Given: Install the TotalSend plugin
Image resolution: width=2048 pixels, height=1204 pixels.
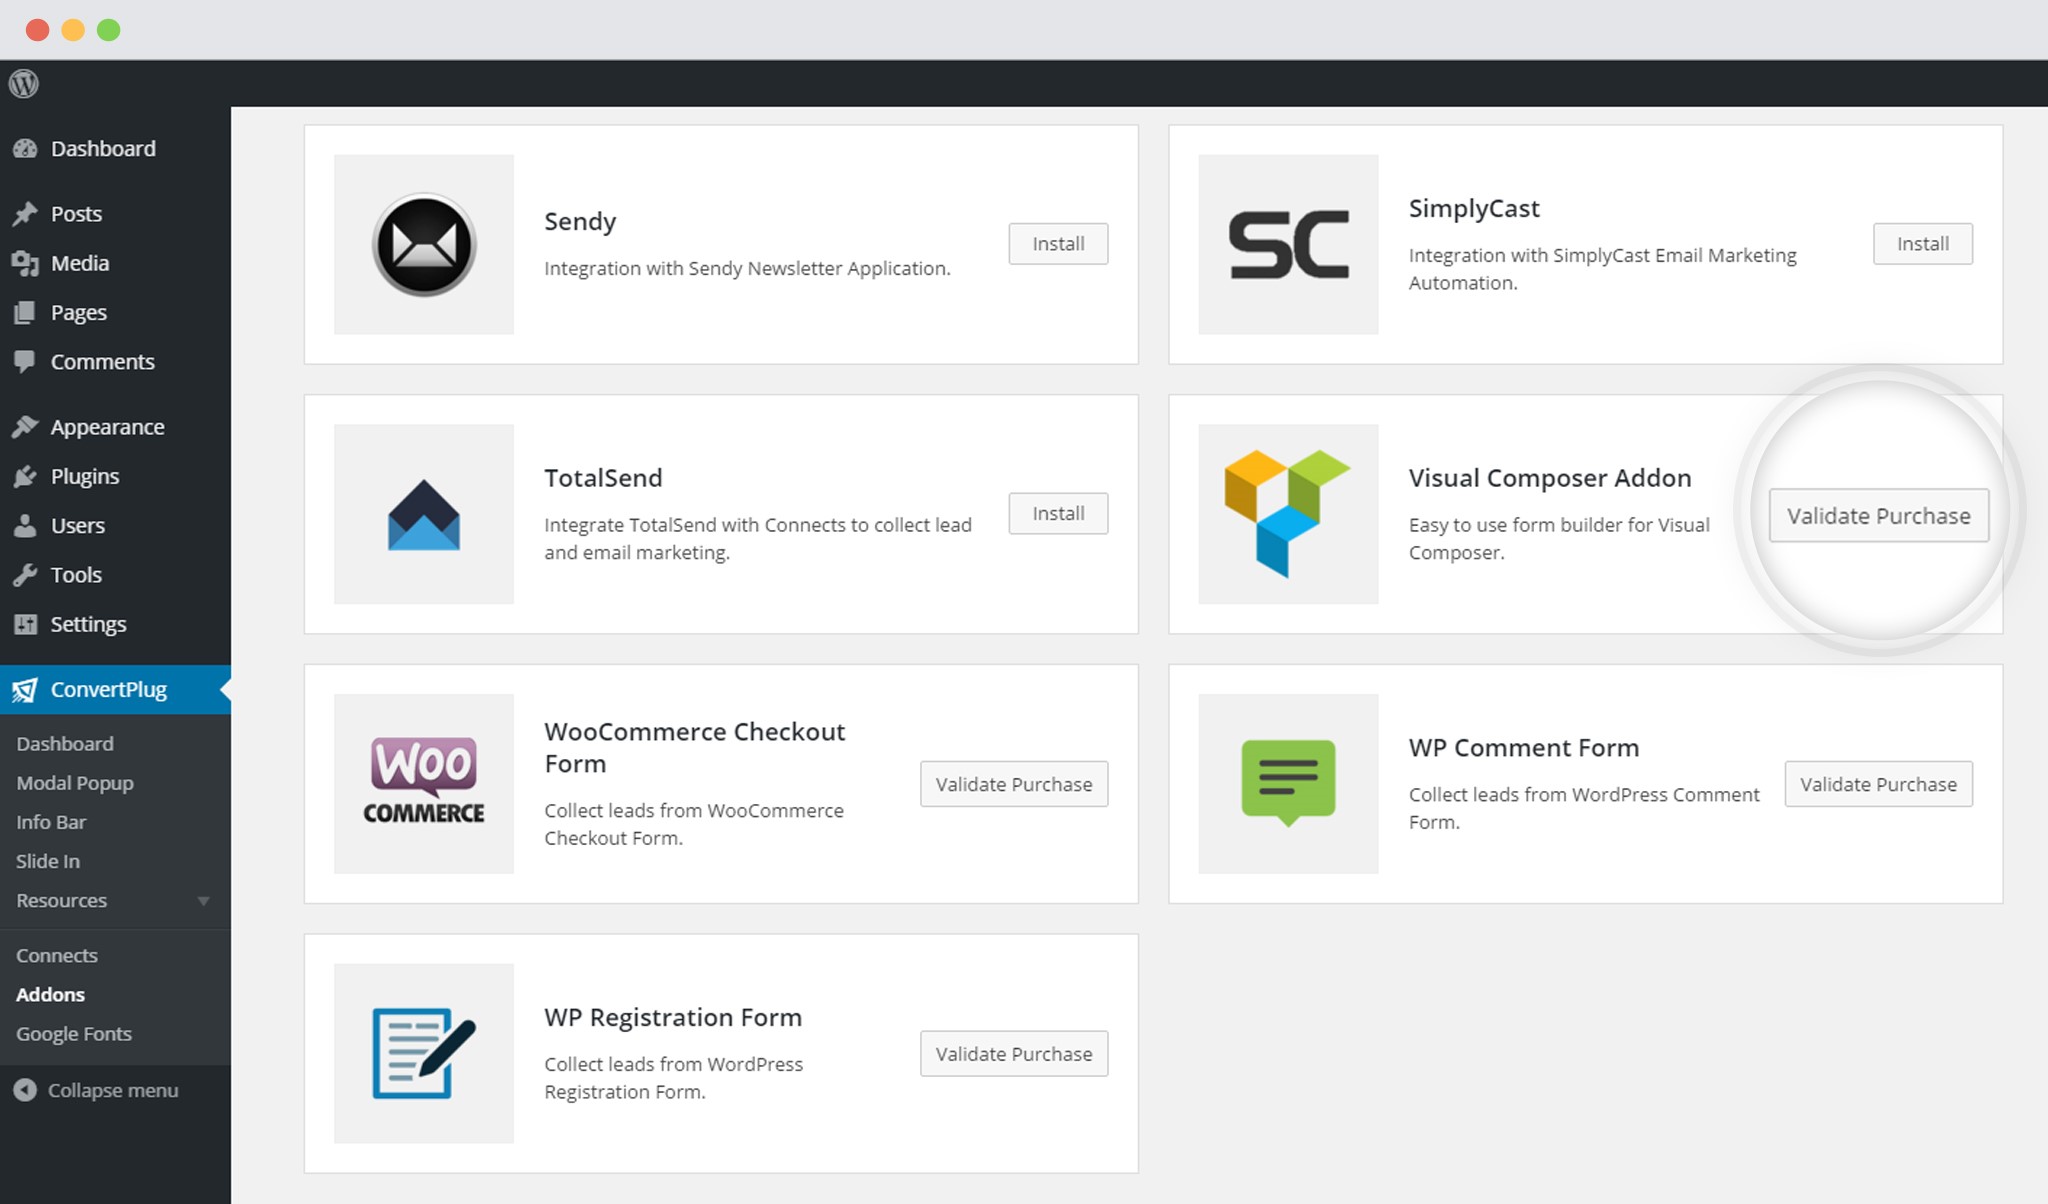Looking at the screenshot, I should [1056, 513].
